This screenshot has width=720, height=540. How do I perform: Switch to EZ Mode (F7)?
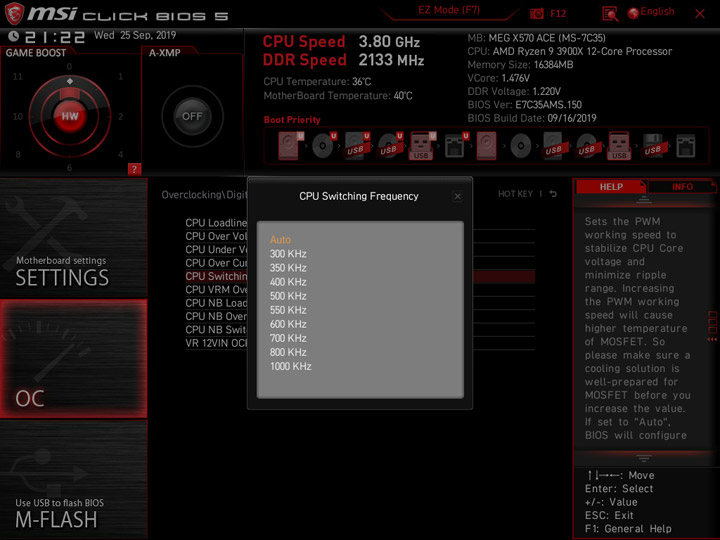449,10
